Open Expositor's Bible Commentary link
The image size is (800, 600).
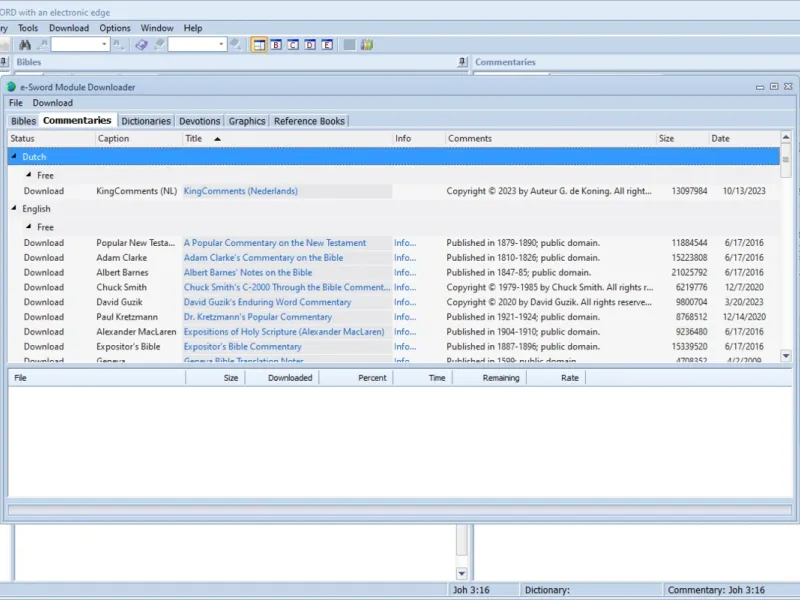pyautogui.click(x=242, y=346)
